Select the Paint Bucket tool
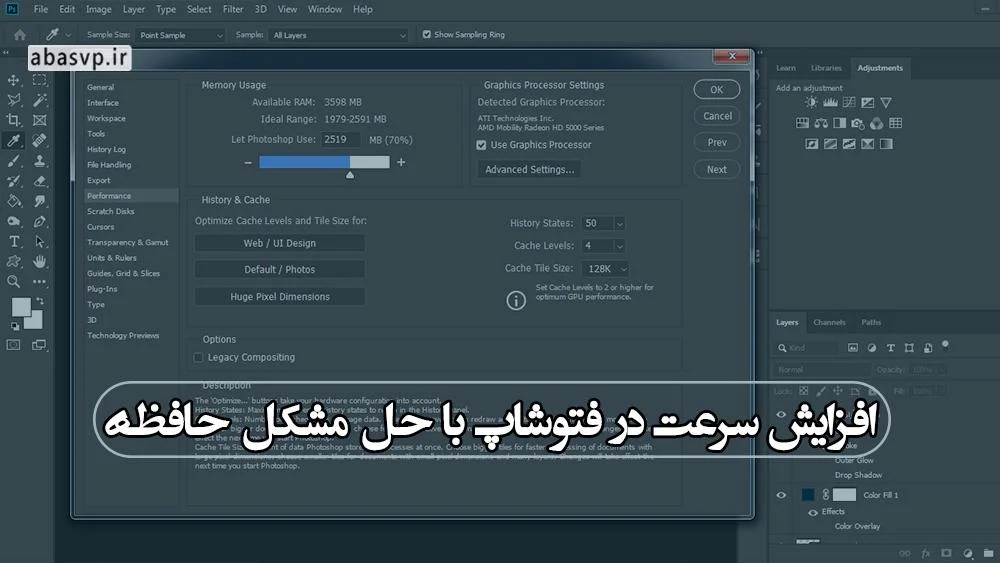The width and height of the screenshot is (1000, 563). [x=13, y=201]
